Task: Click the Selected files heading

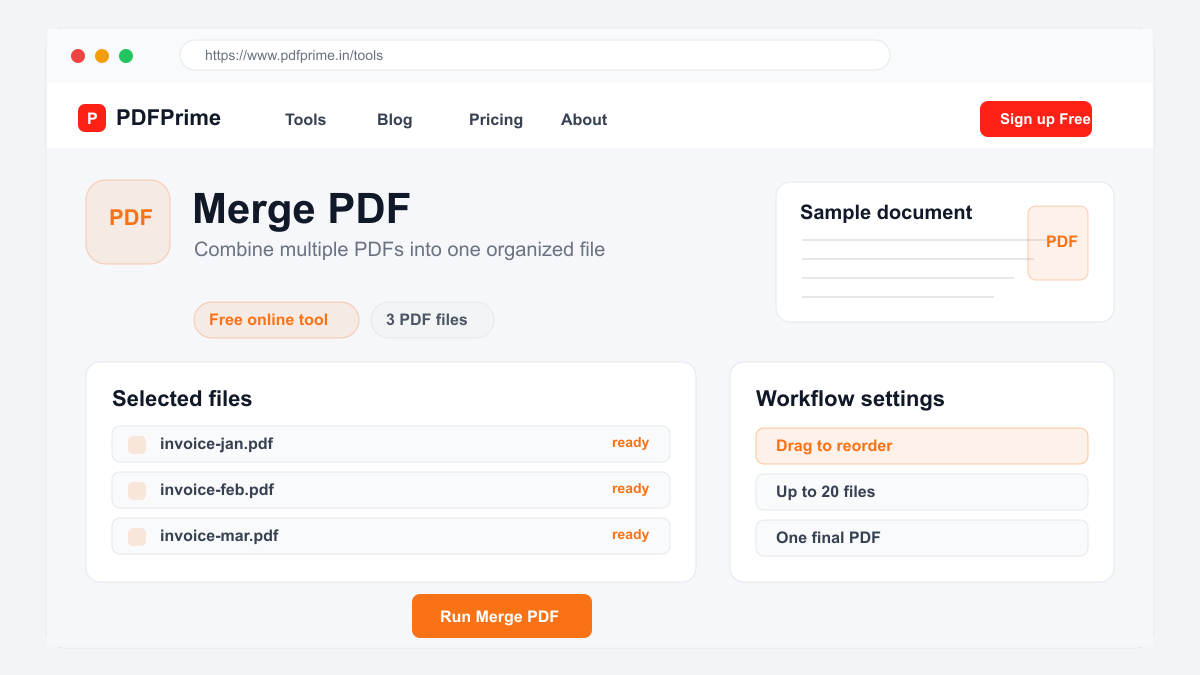Action: [182, 399]
